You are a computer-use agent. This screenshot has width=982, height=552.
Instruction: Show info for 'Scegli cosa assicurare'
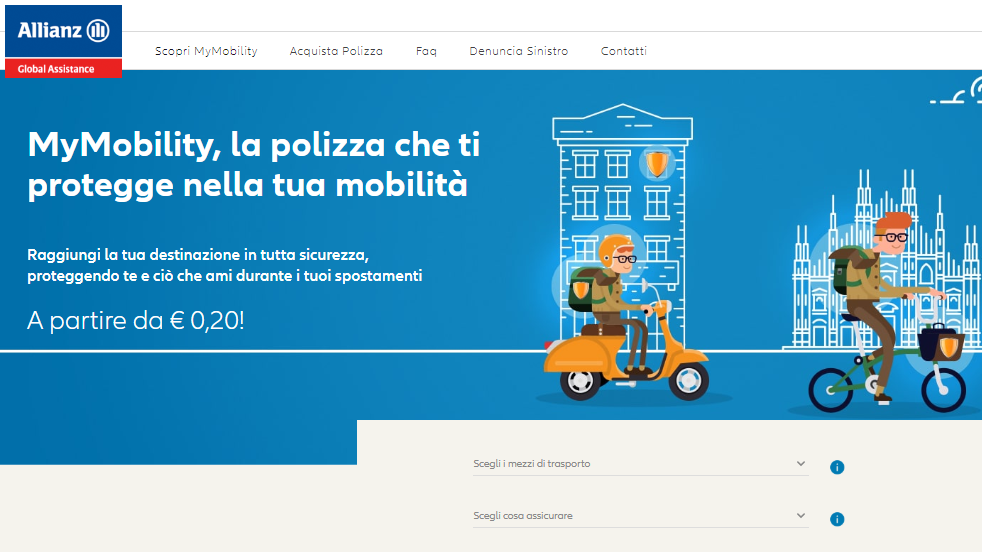coord(837,519)
